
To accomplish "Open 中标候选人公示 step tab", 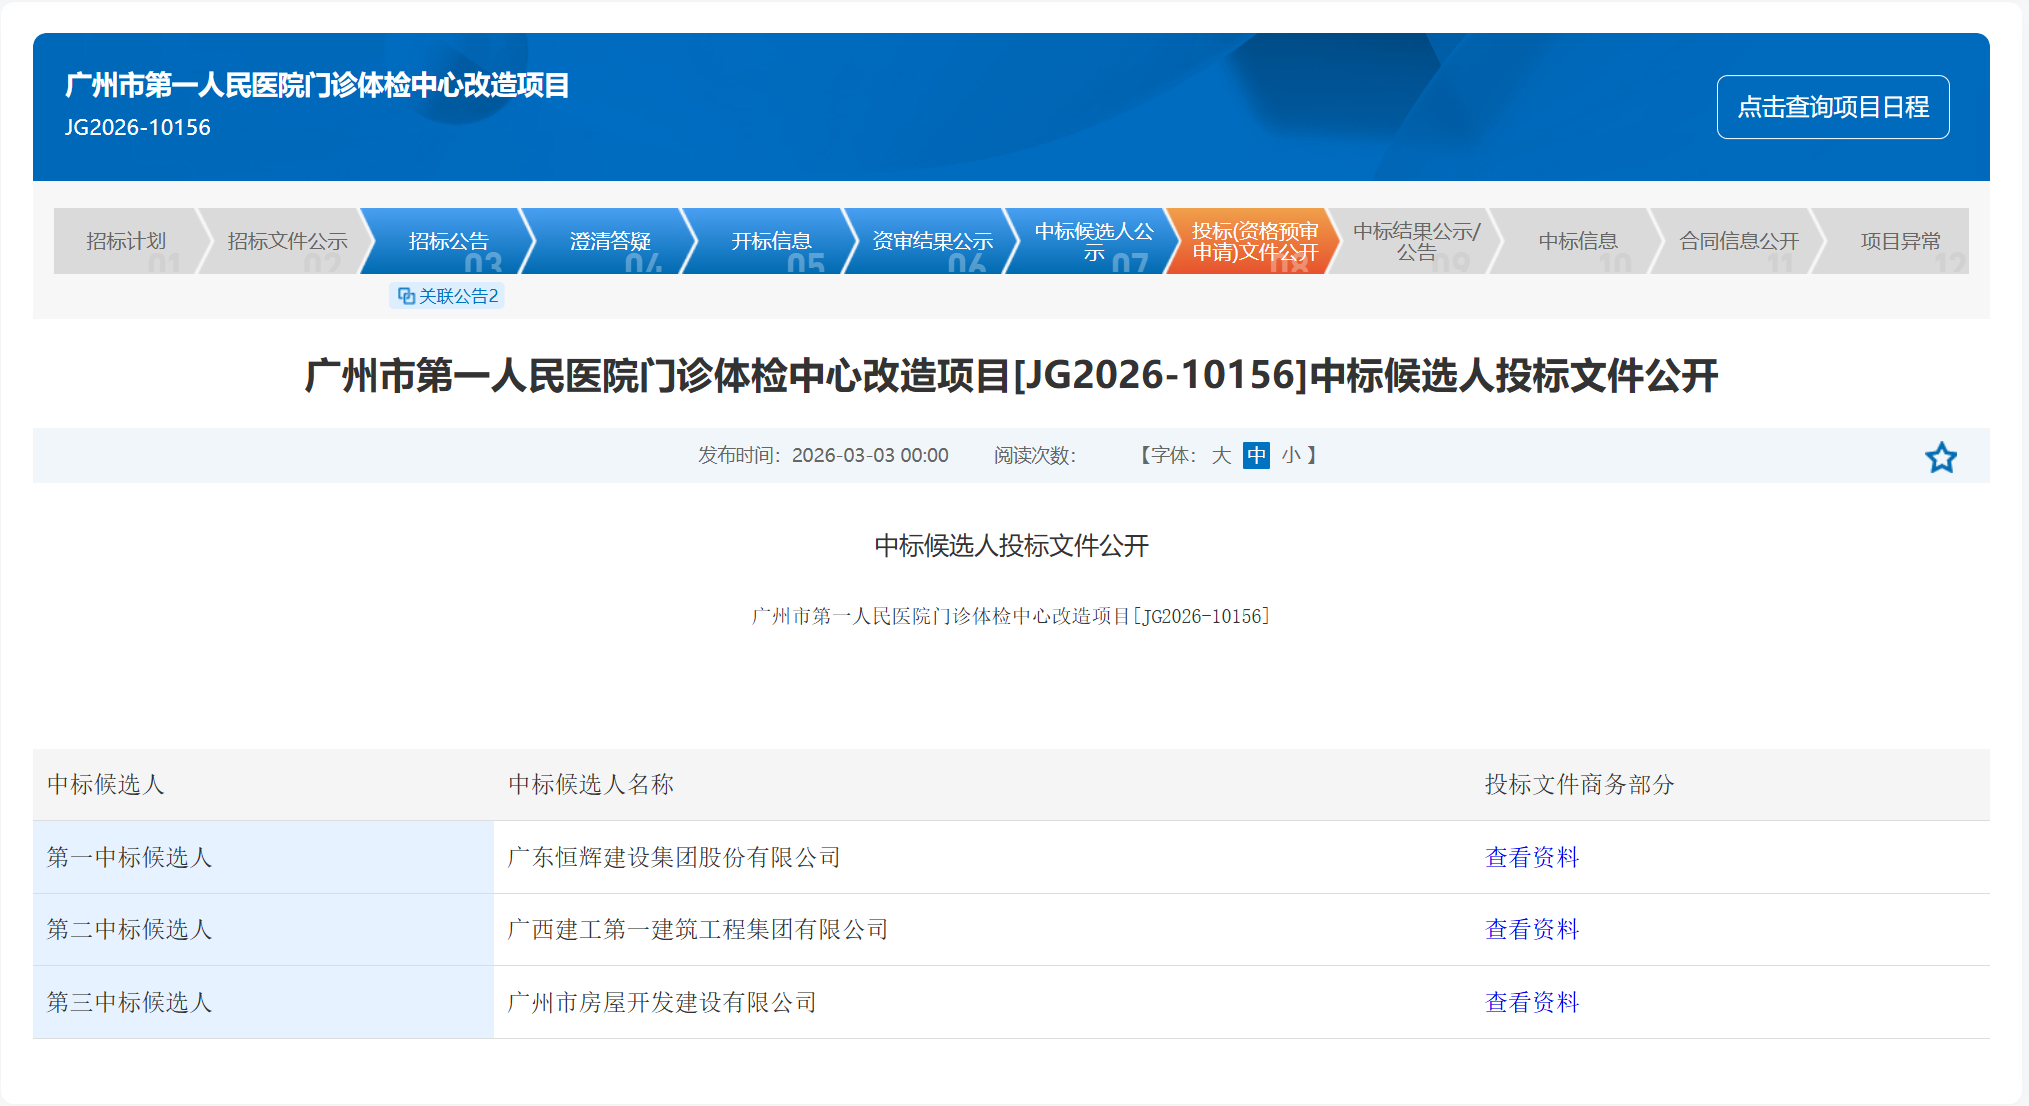I will pyautogui.click(x=1093, y=241).
